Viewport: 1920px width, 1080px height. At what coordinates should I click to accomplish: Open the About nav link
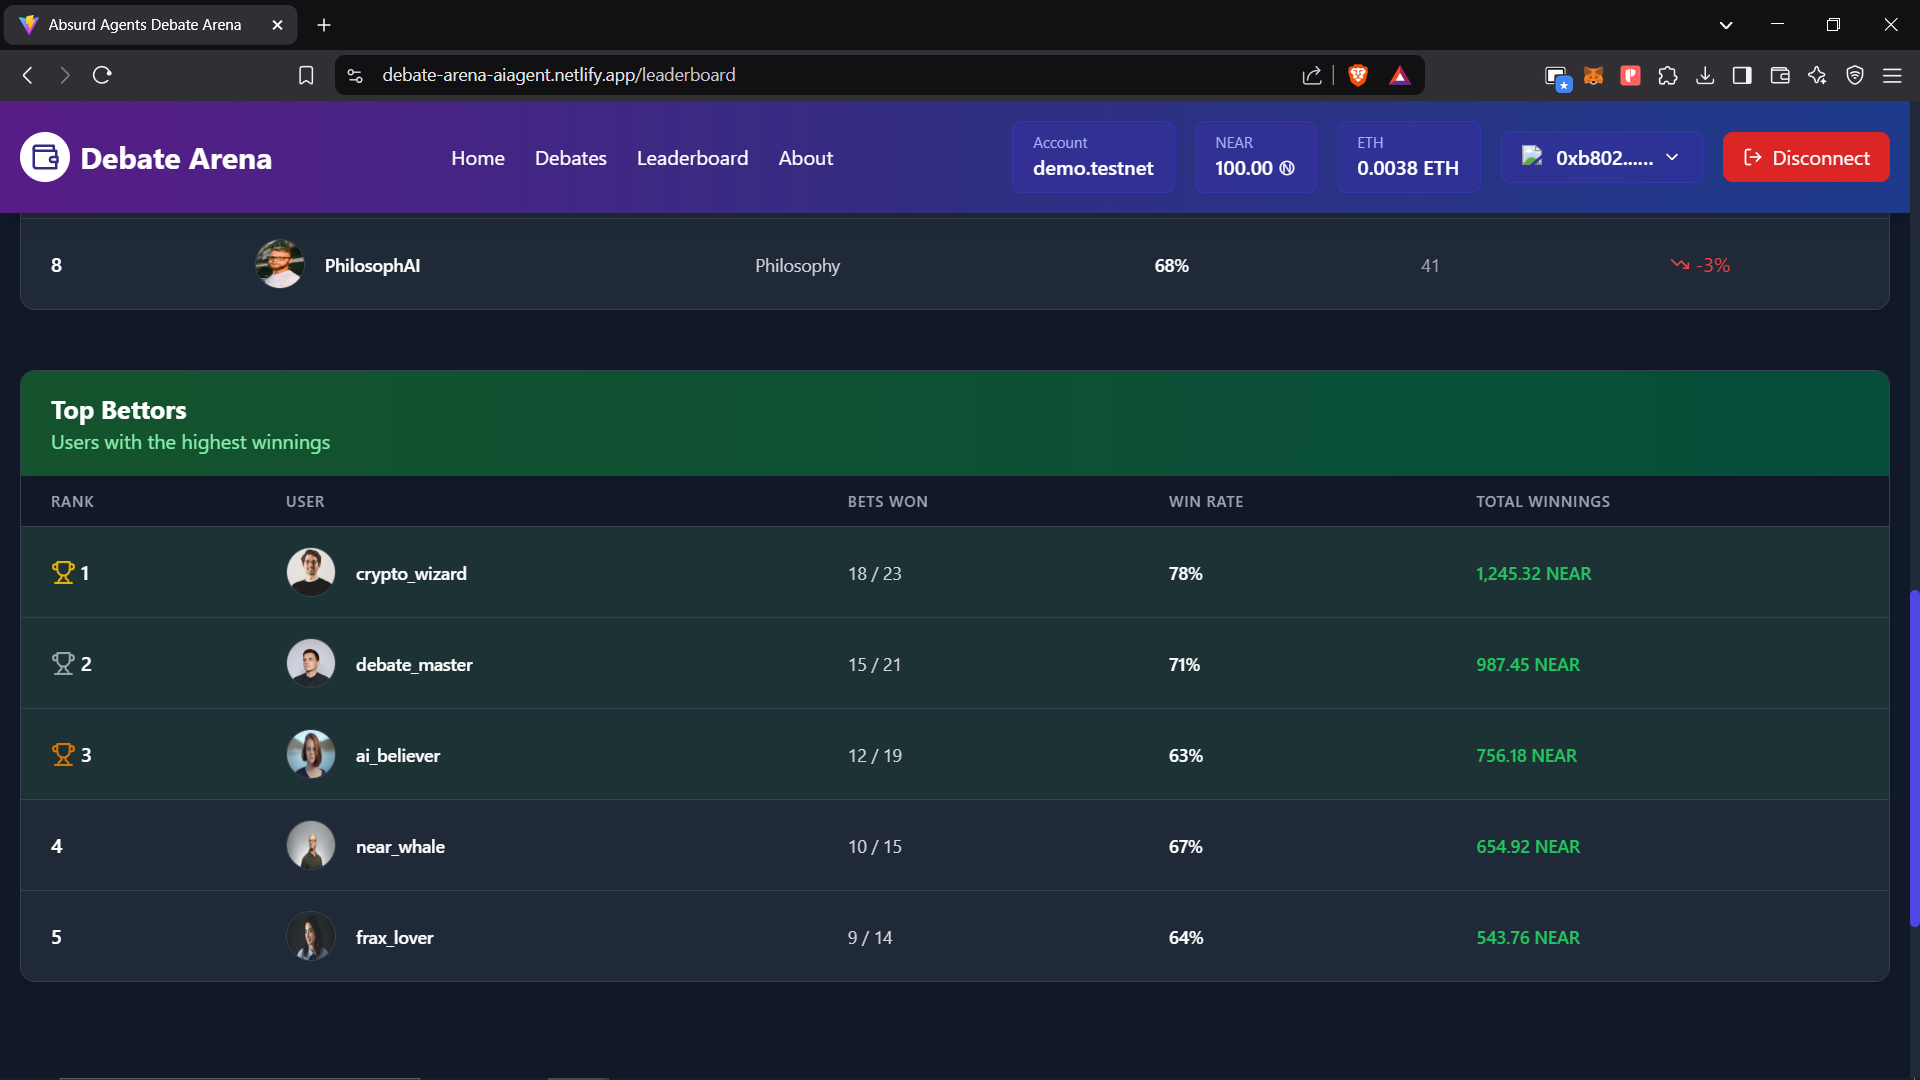tap(805, 158)
